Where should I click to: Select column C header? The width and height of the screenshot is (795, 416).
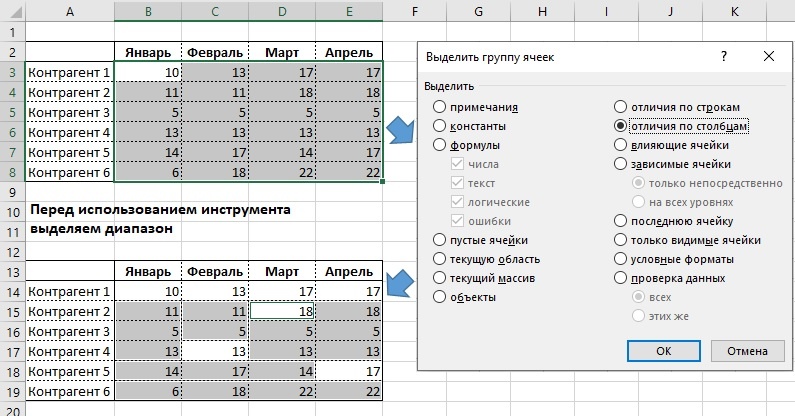(215, 11)
